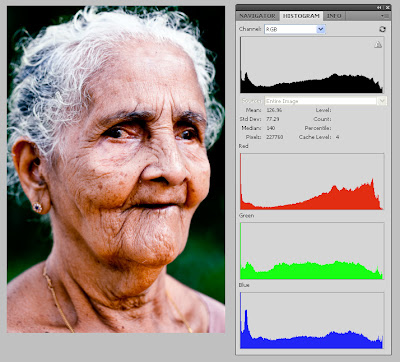Click the Cache Level value 4
This screenshot has width=400, height=362.
(337, 137)
